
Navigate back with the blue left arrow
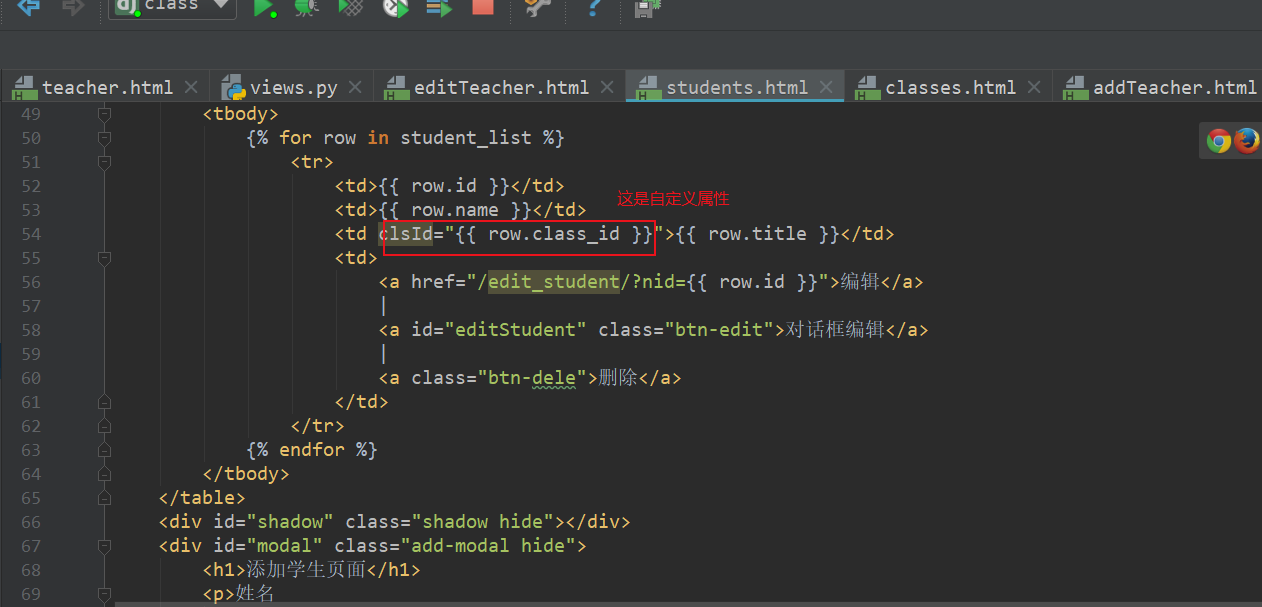point(30,8)
